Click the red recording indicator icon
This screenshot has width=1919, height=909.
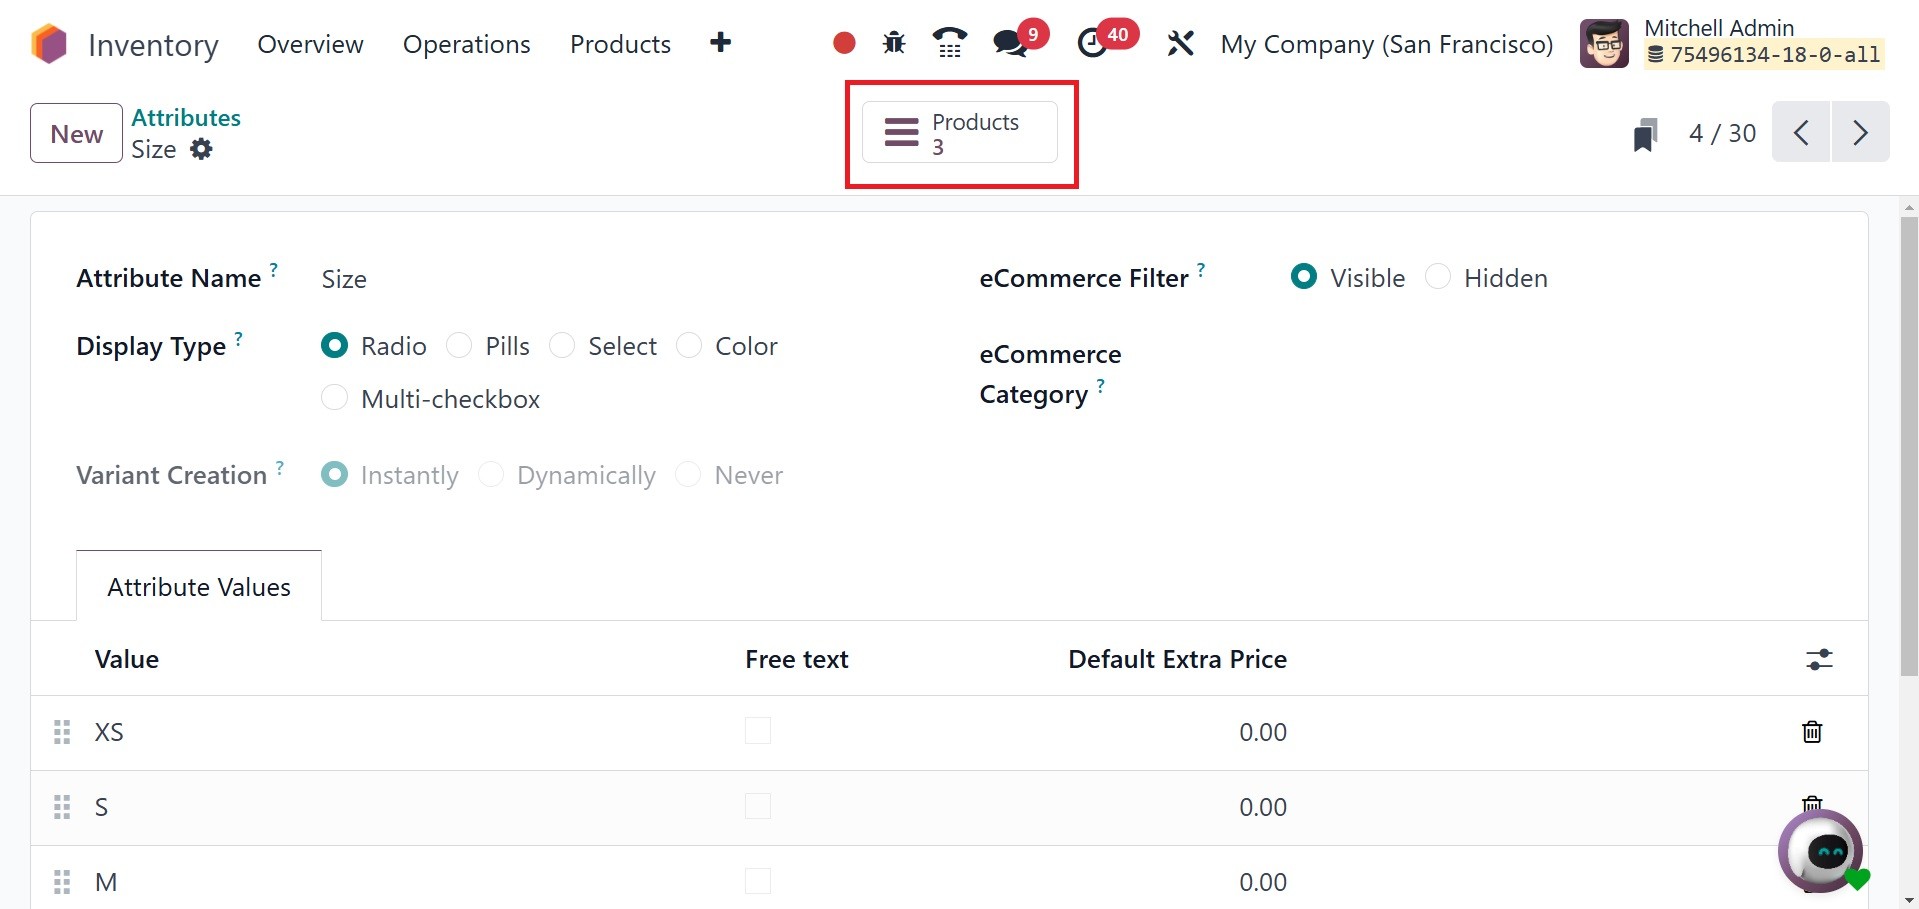click(x=844, y=43)
